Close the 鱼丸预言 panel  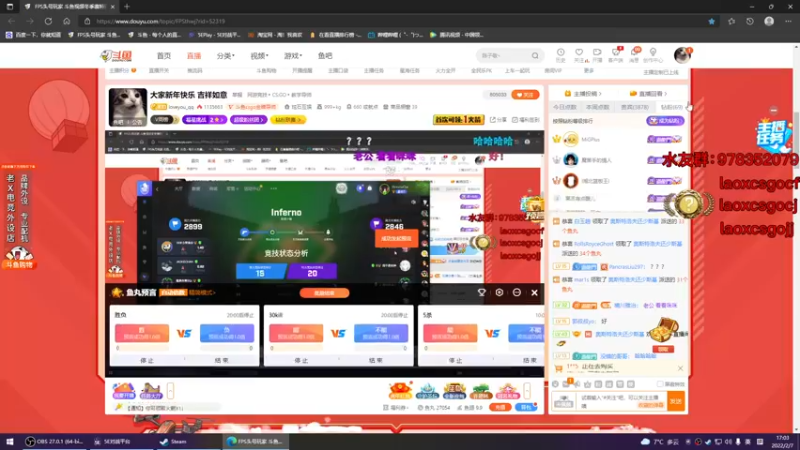coord(534,293)
